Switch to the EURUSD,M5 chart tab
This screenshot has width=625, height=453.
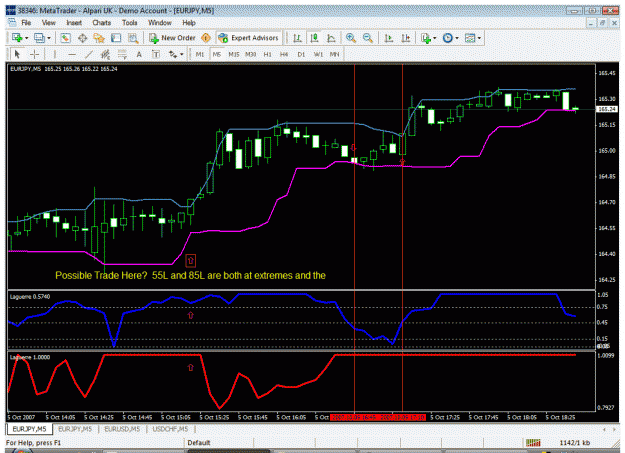(x=122, y=429)
